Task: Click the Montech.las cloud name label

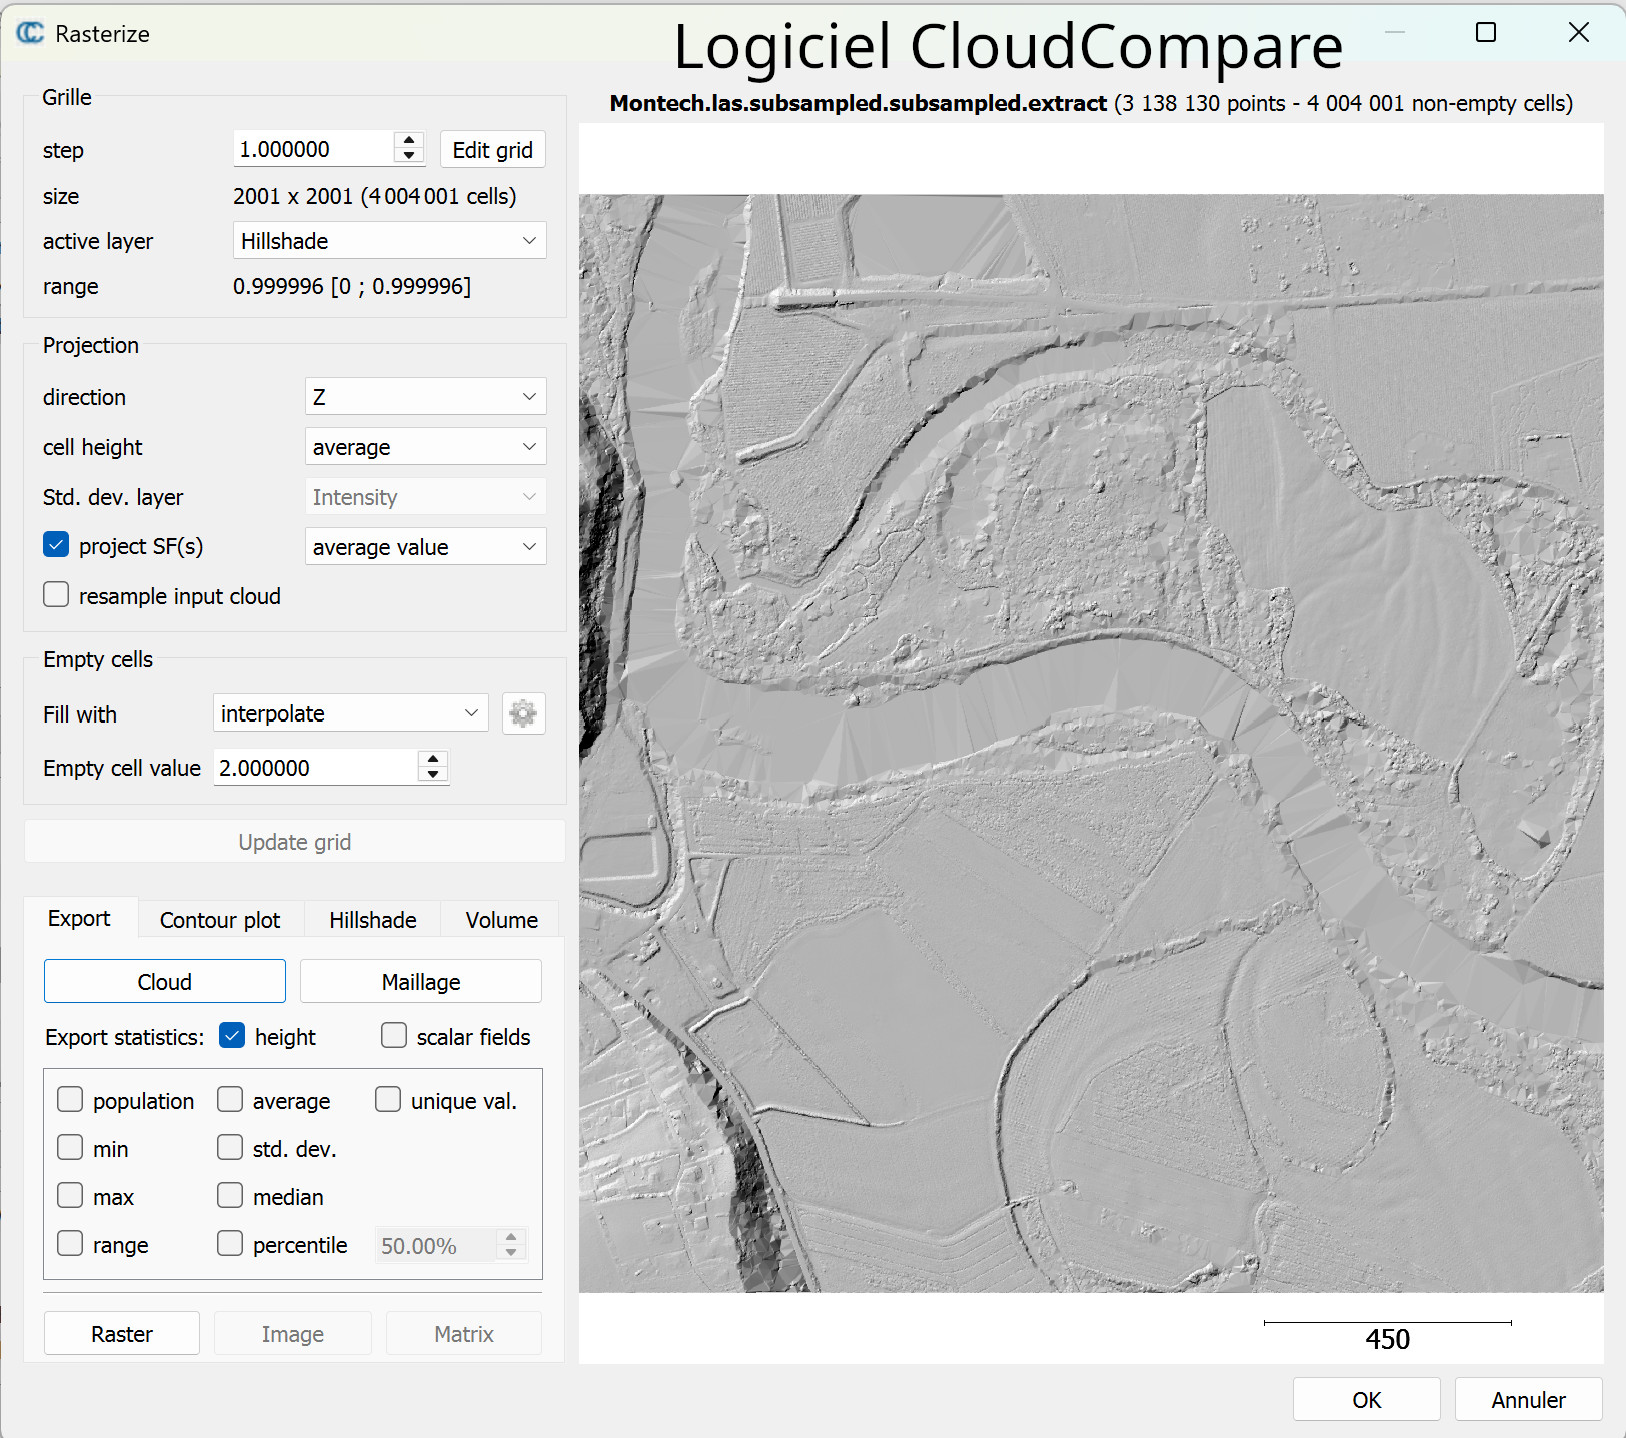Action: click(858, 103)
